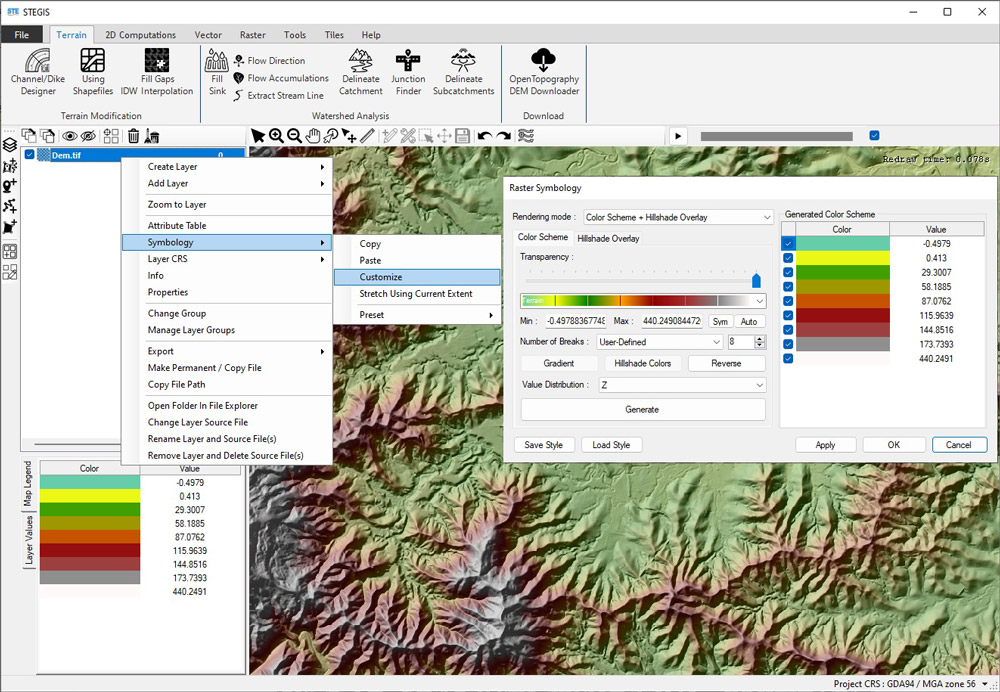1000x692 pixels.
Task: Choose Customize from the Symbology submenu
Action: (381, 277)
